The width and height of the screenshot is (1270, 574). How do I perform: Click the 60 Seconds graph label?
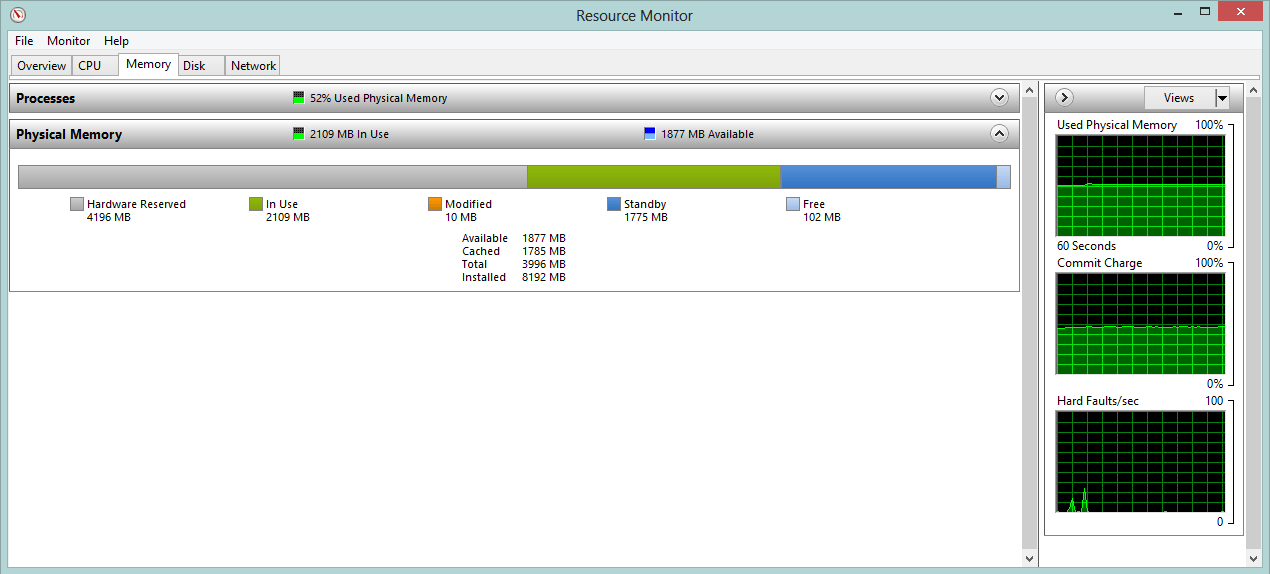[1086, 246]
